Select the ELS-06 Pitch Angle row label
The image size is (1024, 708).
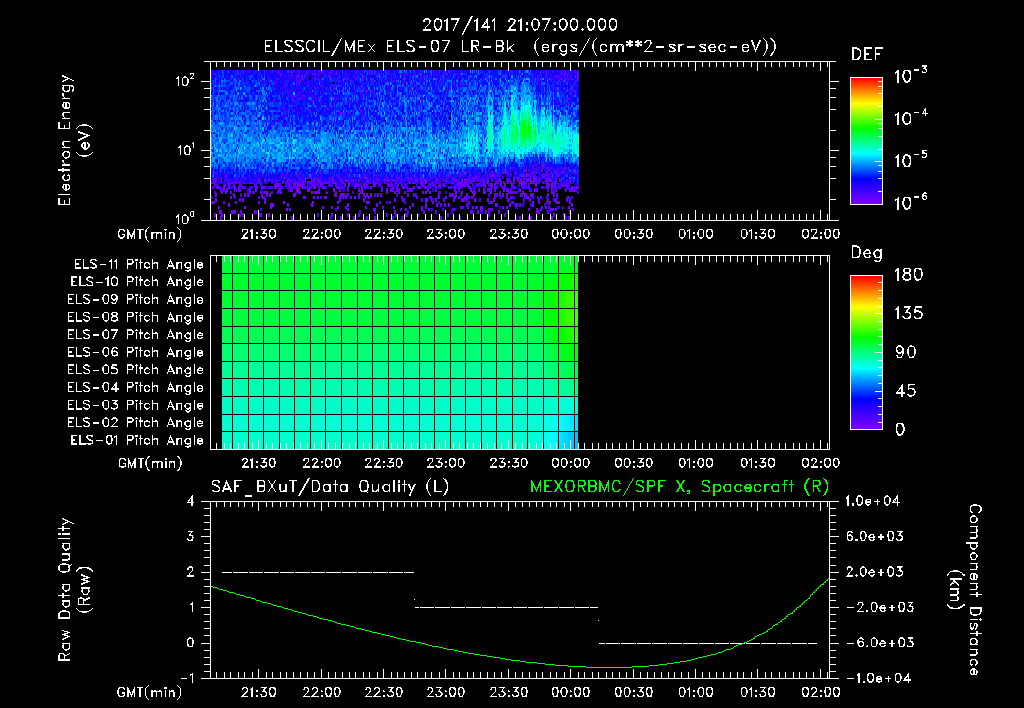coord(136,352)
